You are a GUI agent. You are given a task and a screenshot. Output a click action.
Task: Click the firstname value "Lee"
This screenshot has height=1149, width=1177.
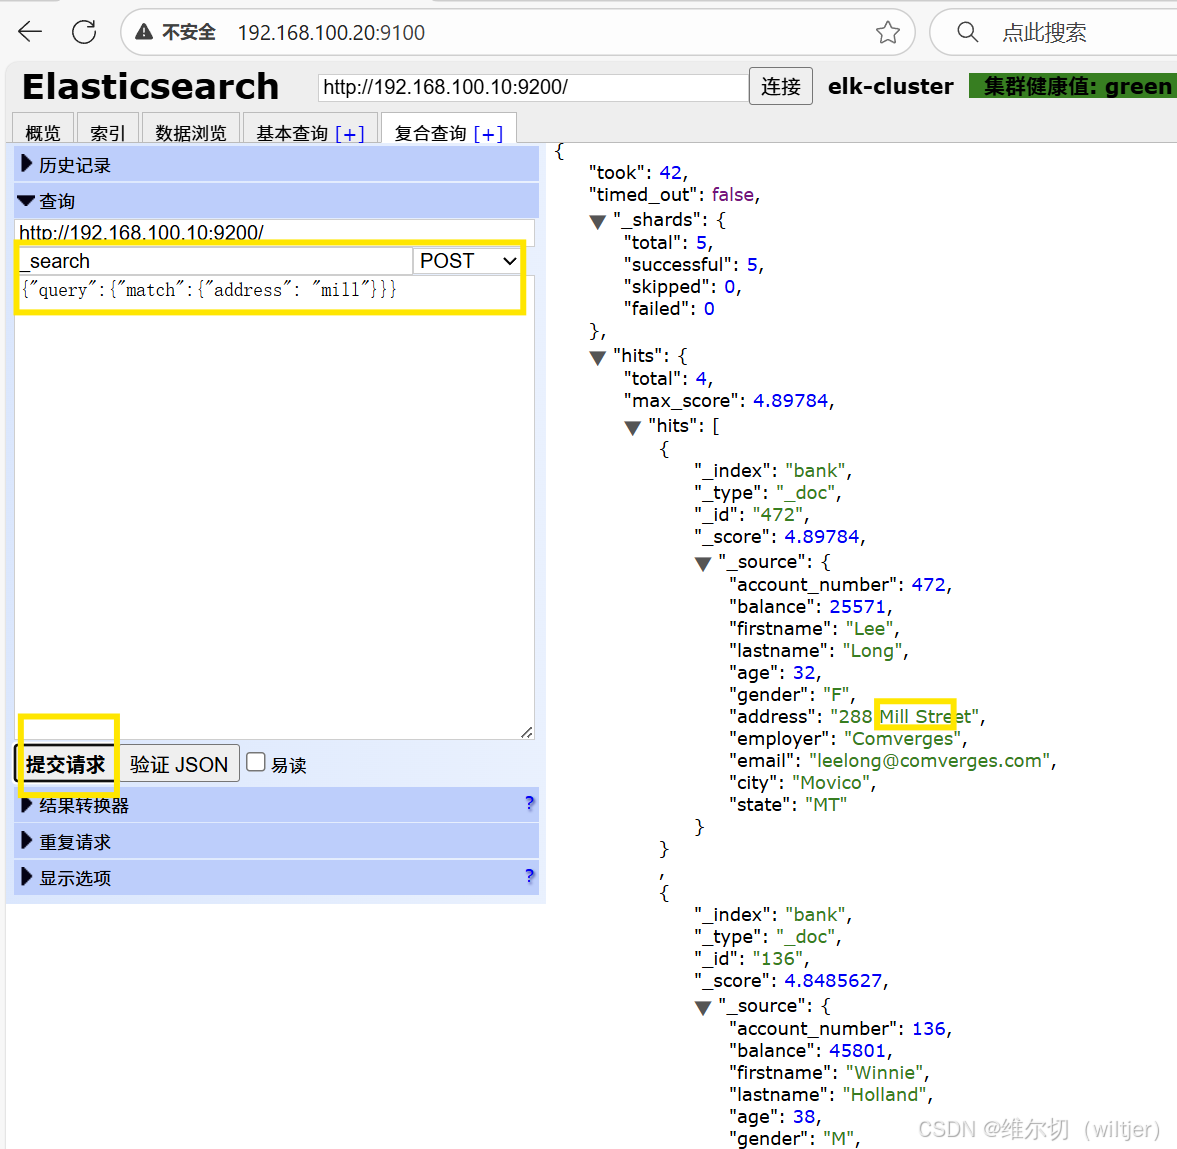click(x=869, y=629)
